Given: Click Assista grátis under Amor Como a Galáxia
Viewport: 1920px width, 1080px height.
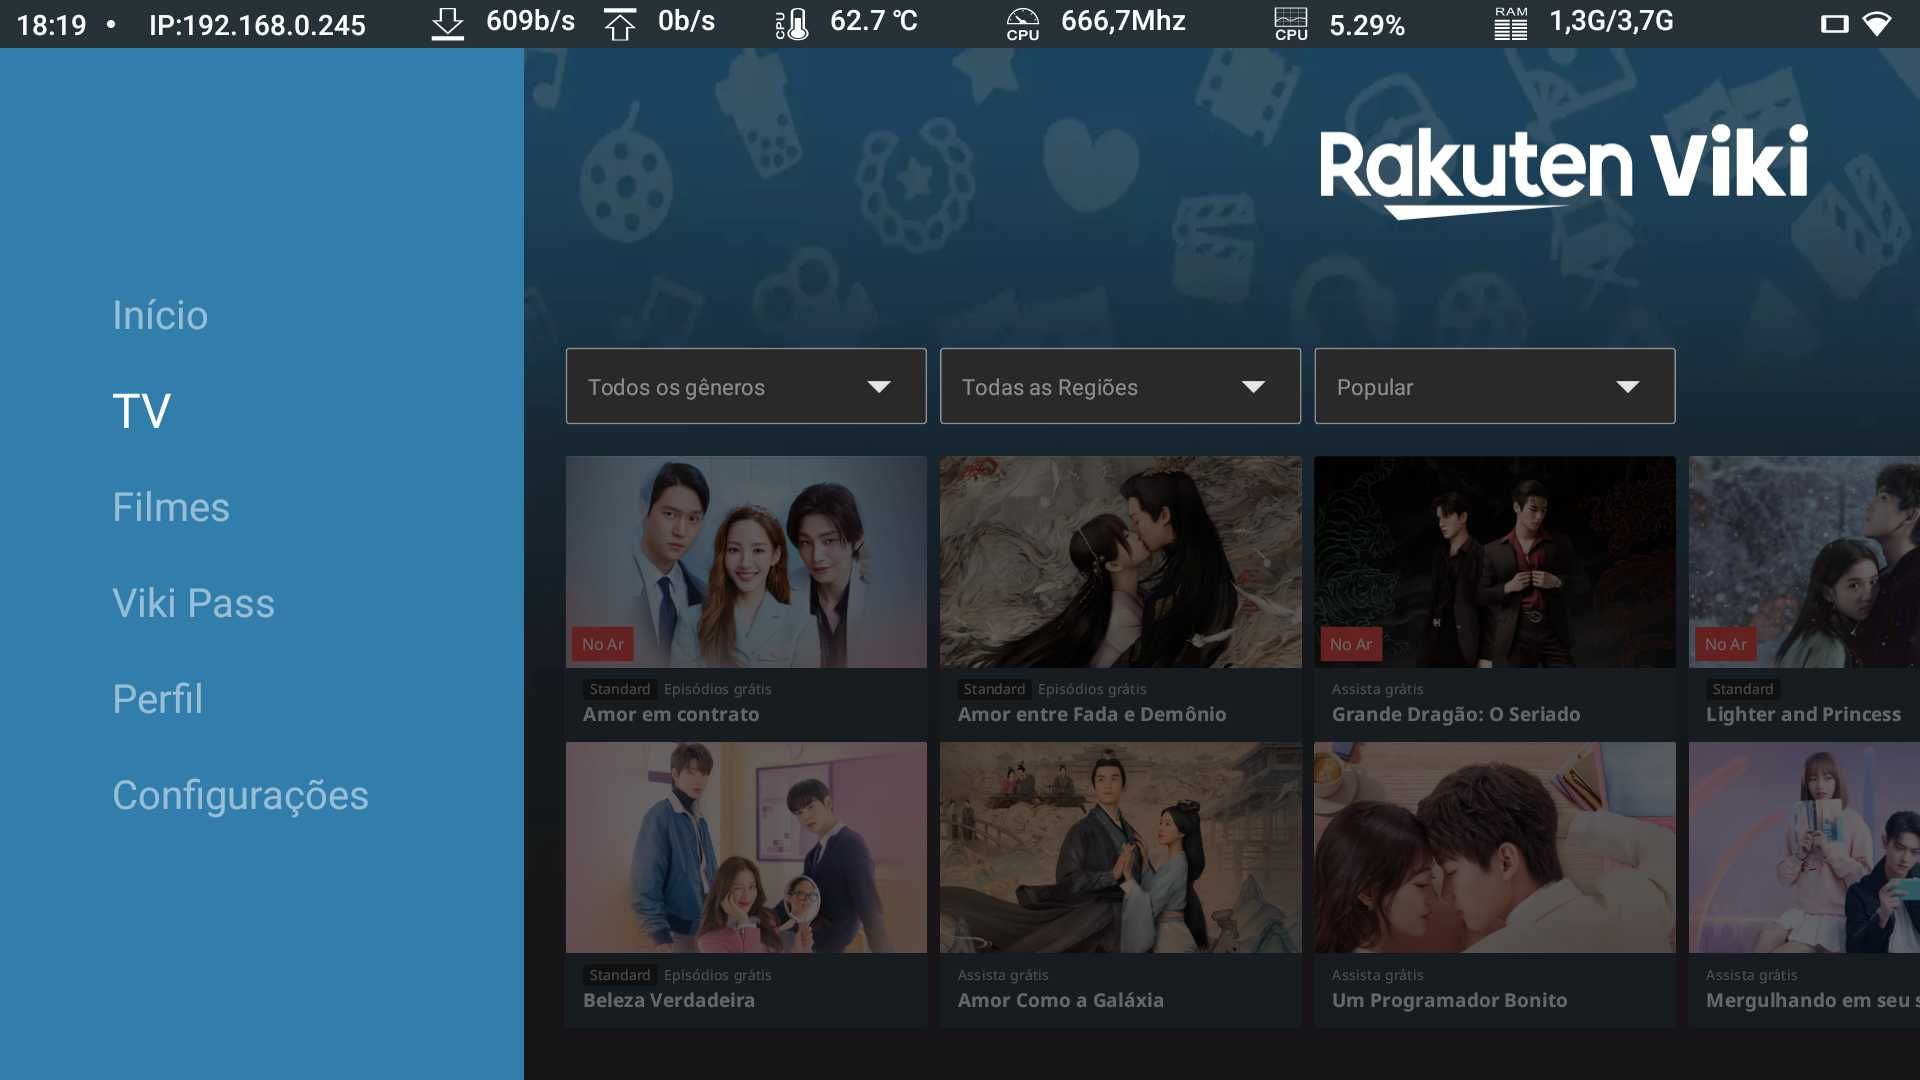Looking at the screenshot, I should pyautogui.click(x=1003, y=975).
